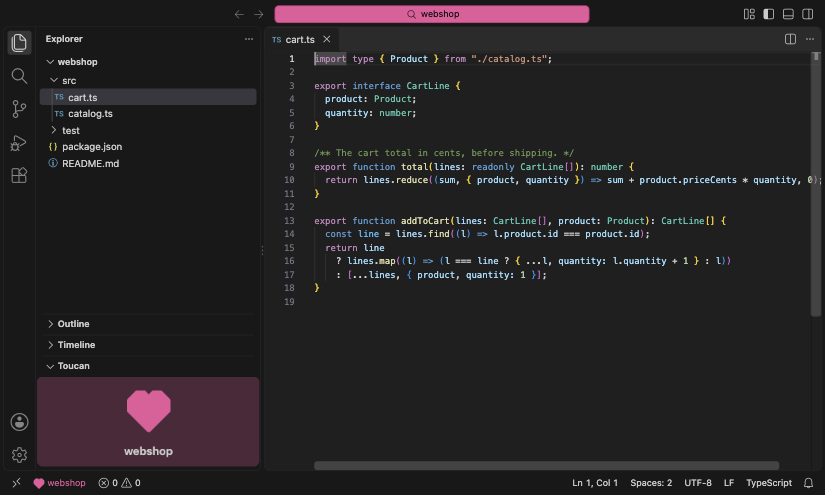Viewport: 825px width, 495px height.
Task: Open the Extensions view
Action: pos(19,175)
